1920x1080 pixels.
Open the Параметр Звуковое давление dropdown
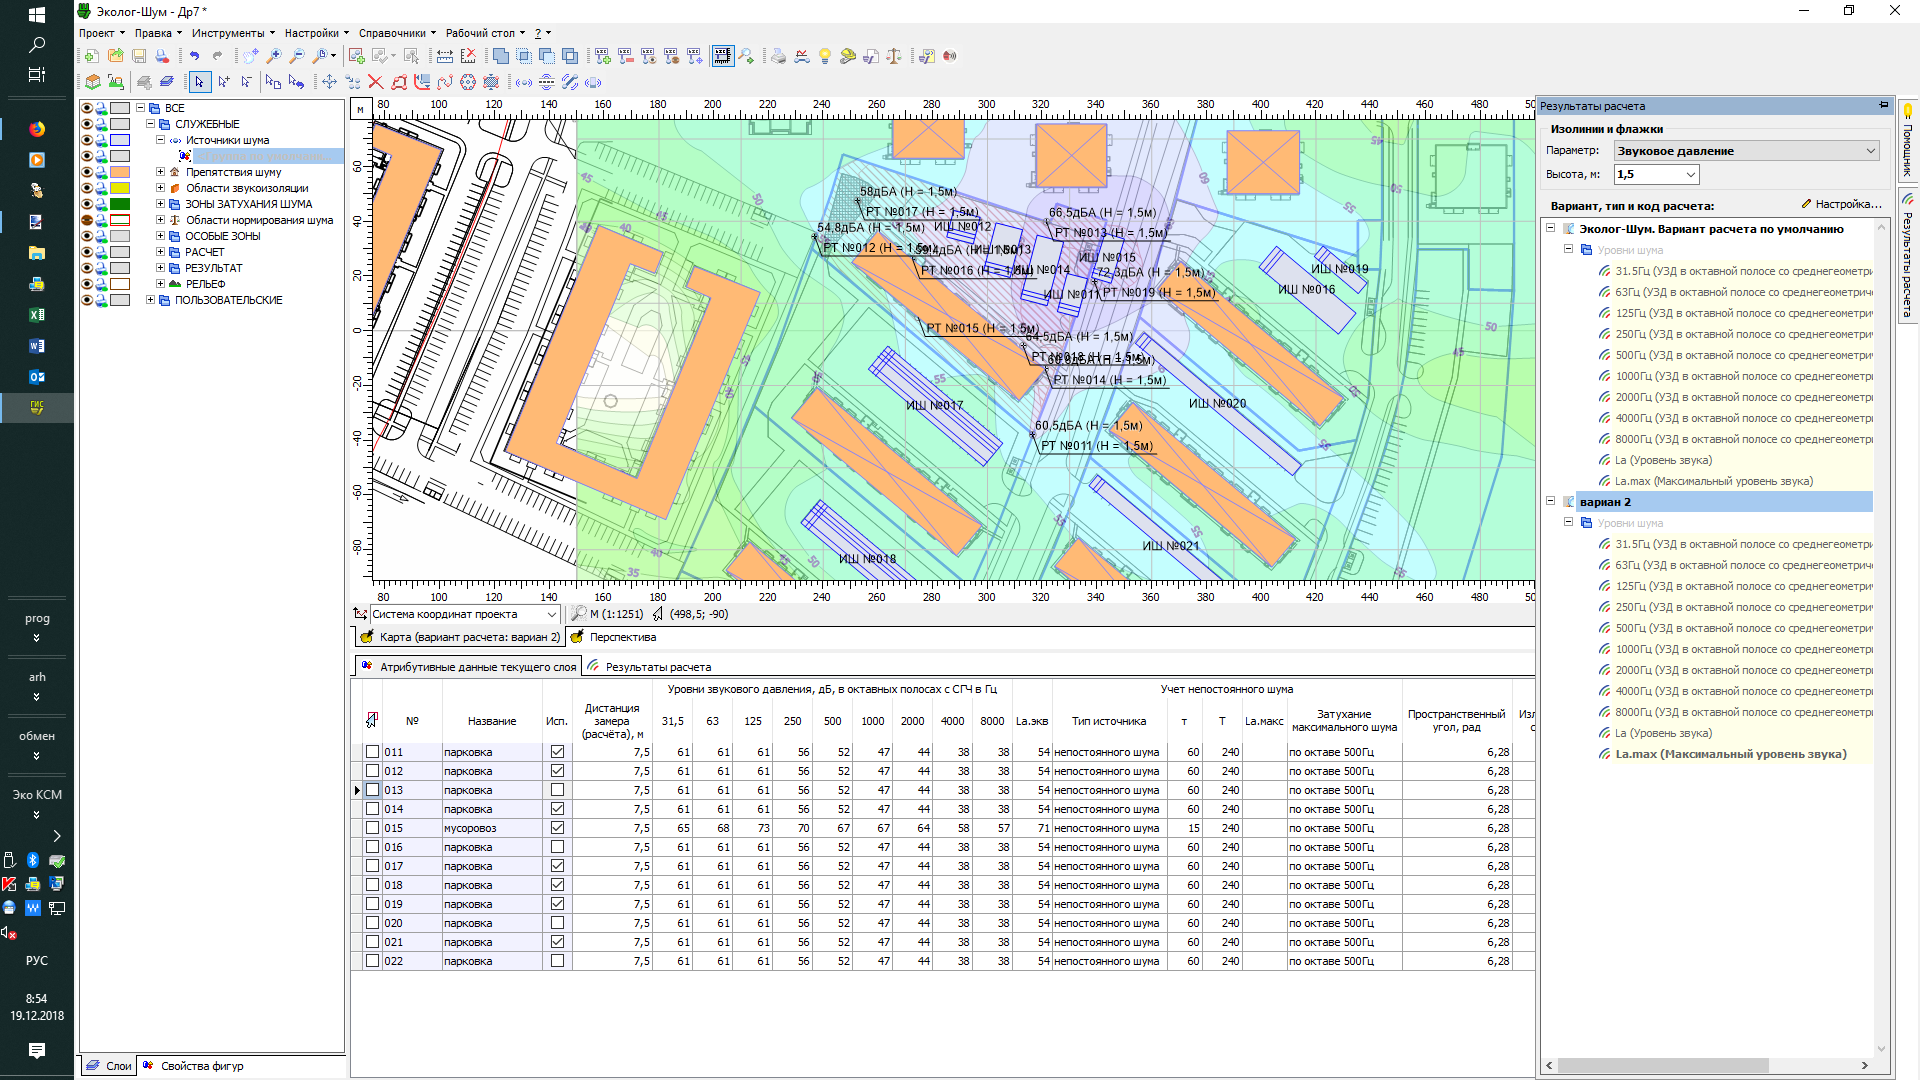(x=1870, y=151)
